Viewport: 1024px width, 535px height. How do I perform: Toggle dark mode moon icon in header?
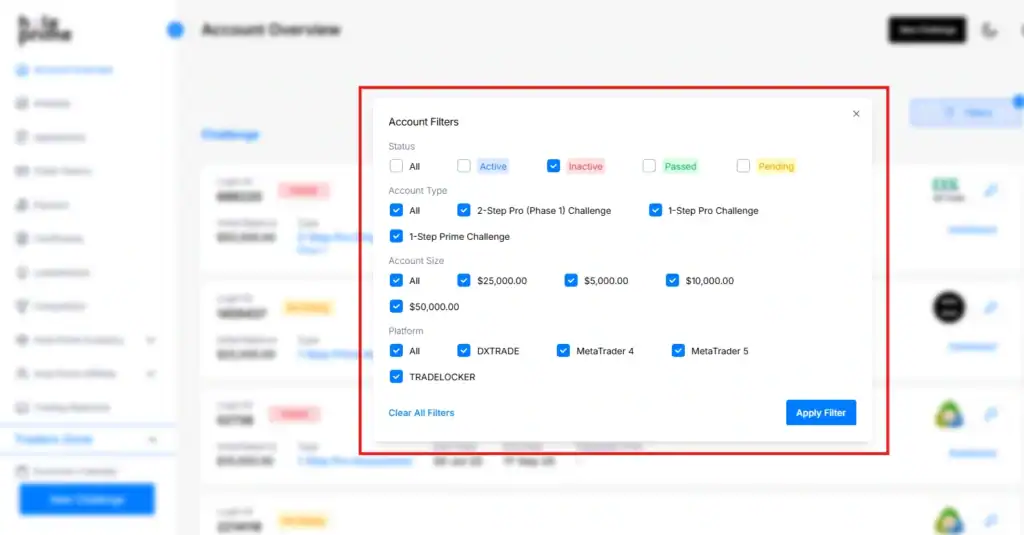[990, 30]
